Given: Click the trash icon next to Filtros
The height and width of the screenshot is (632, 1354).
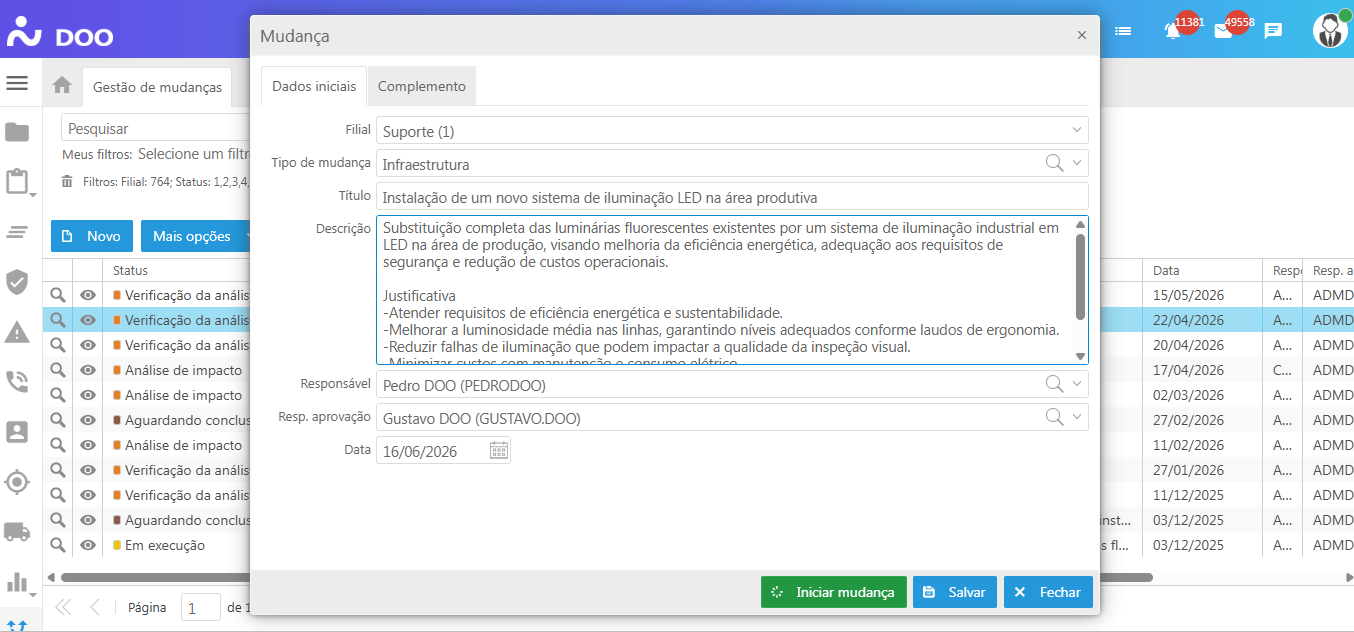Looking at the screenshot, I should pyautogui.click(x=67, y=182).
